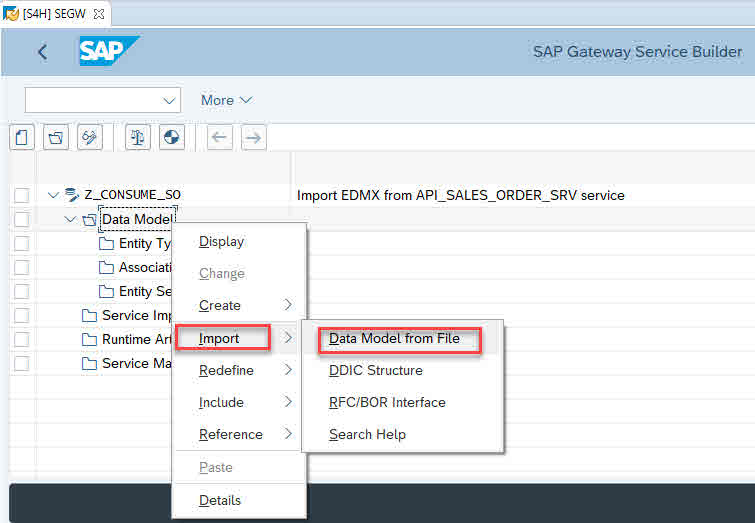Expand the Import submenu arrow
The width and height of the screenshot is (755, 523).
point(288,338)
